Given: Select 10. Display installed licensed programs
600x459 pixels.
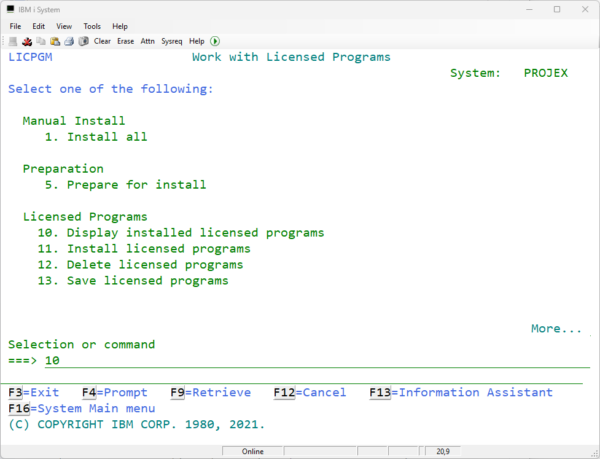Looking at the screenshot, I should [x=181, y=233].
